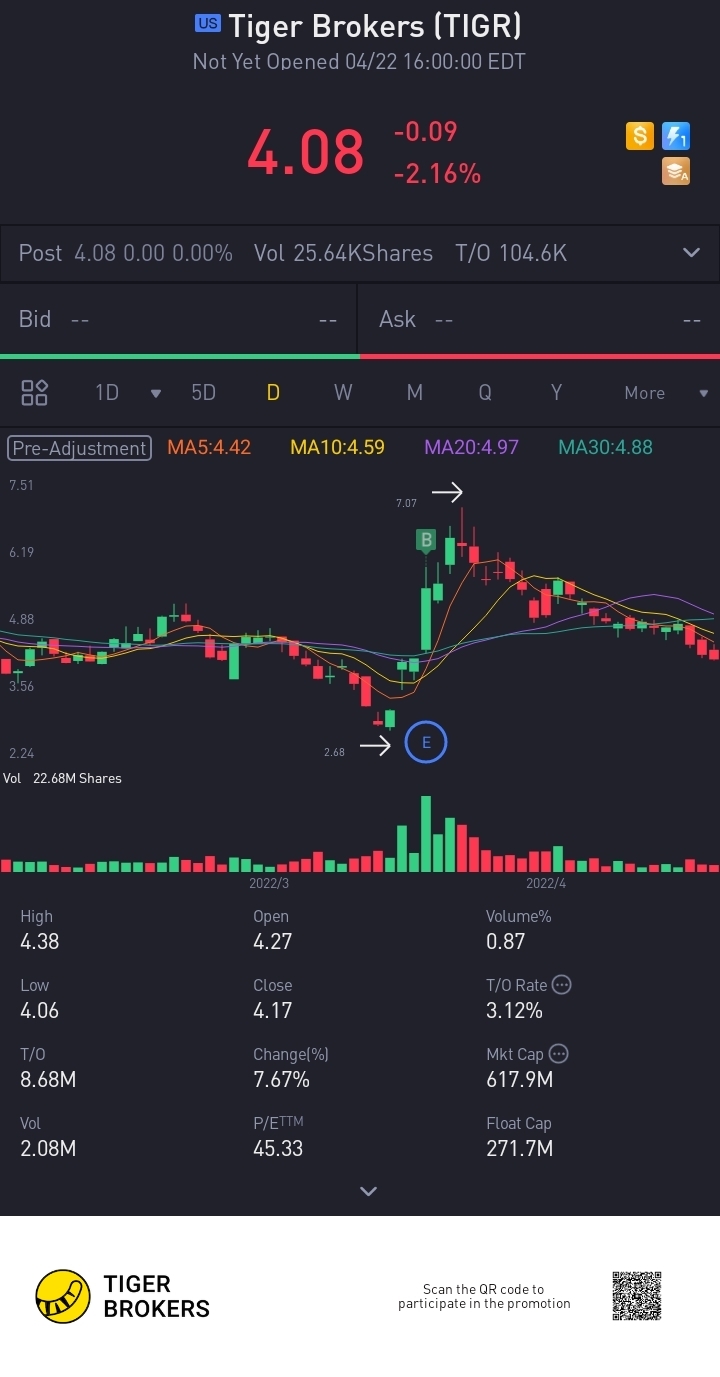Tap the MA5:4.42 indicator label
Screen dimensions: 720x1377
(x=209, y=448)
